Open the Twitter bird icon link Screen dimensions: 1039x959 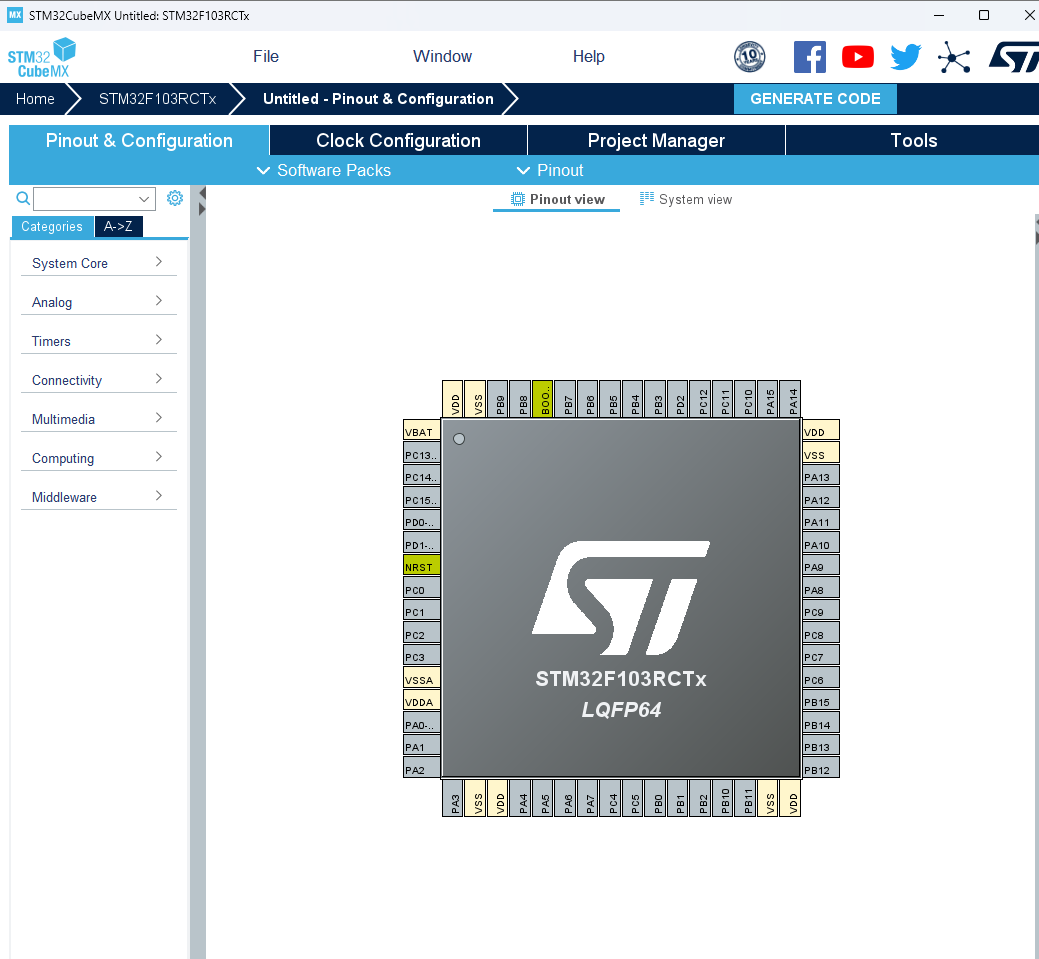point(905,57)
